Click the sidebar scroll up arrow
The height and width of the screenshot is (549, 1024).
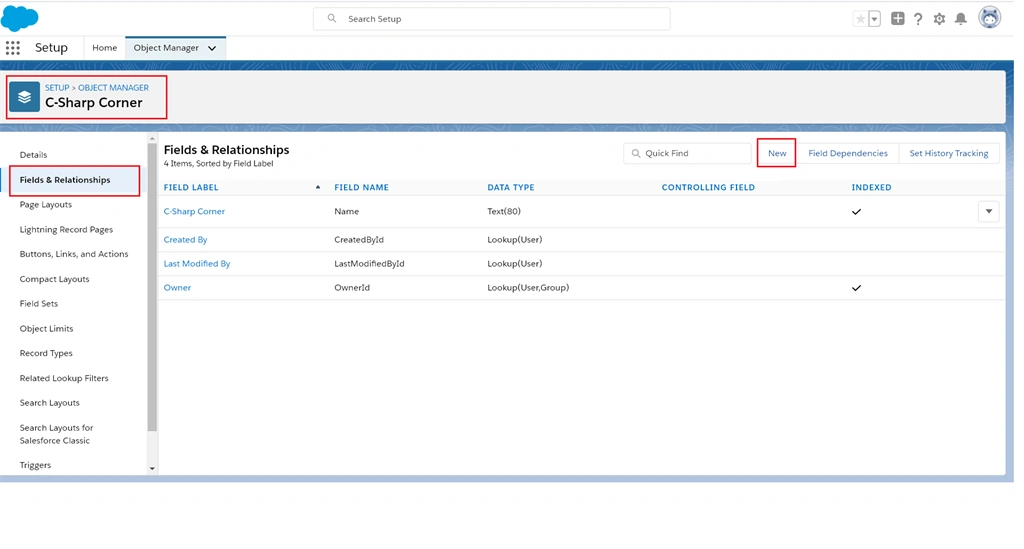tap(152, 138)
